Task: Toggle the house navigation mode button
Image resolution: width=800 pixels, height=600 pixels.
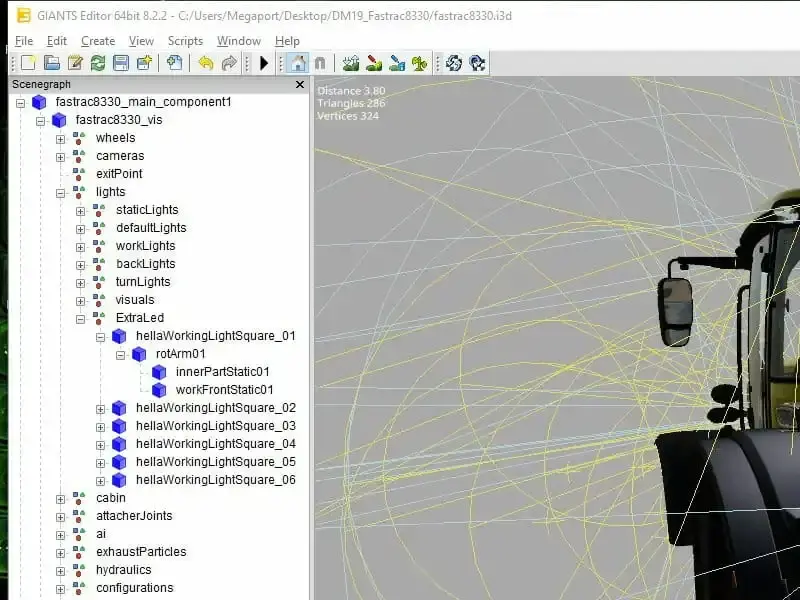Action: point(298,63)
